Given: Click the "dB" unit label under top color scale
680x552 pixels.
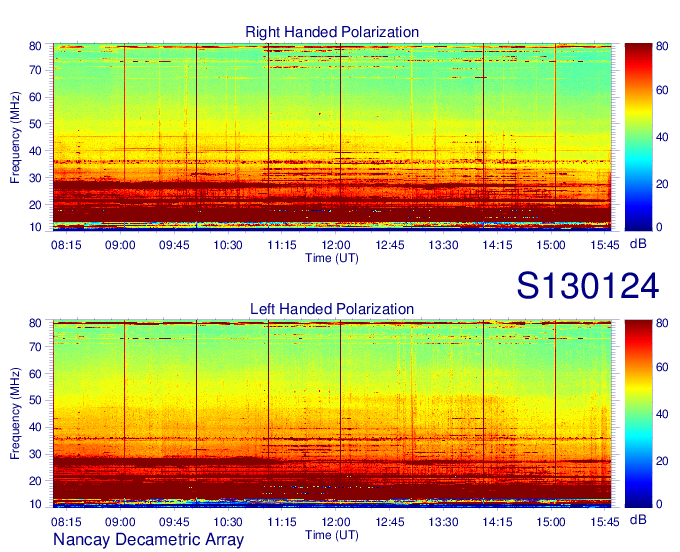Looking at the screenshot, I should [638, 244].
